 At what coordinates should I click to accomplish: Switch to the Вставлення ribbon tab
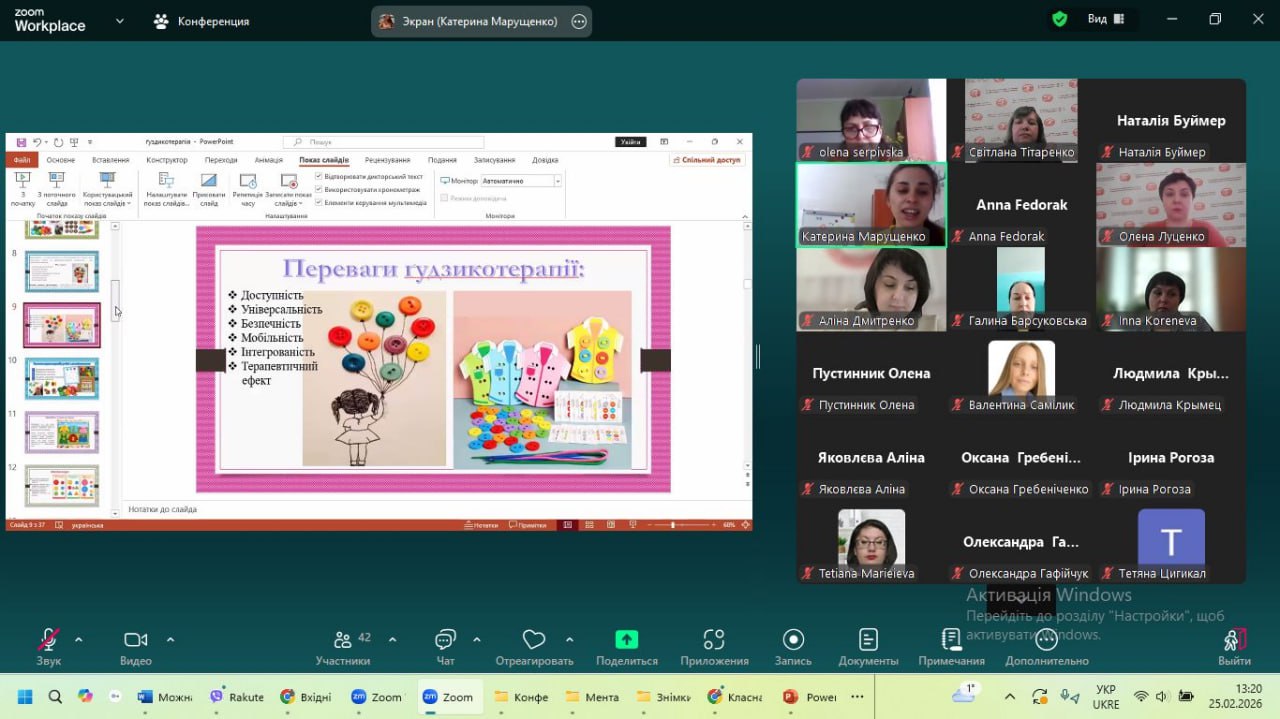pos(110,160)
